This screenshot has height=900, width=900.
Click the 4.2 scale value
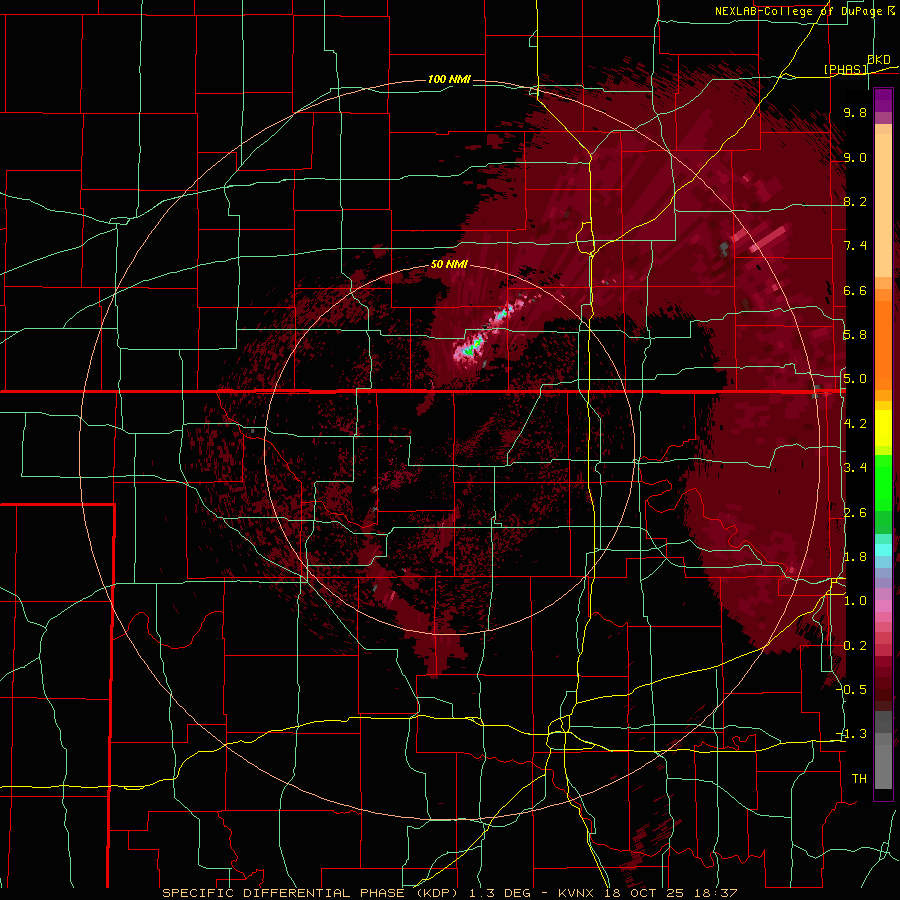pyautogui.click(x=855, y=424)
